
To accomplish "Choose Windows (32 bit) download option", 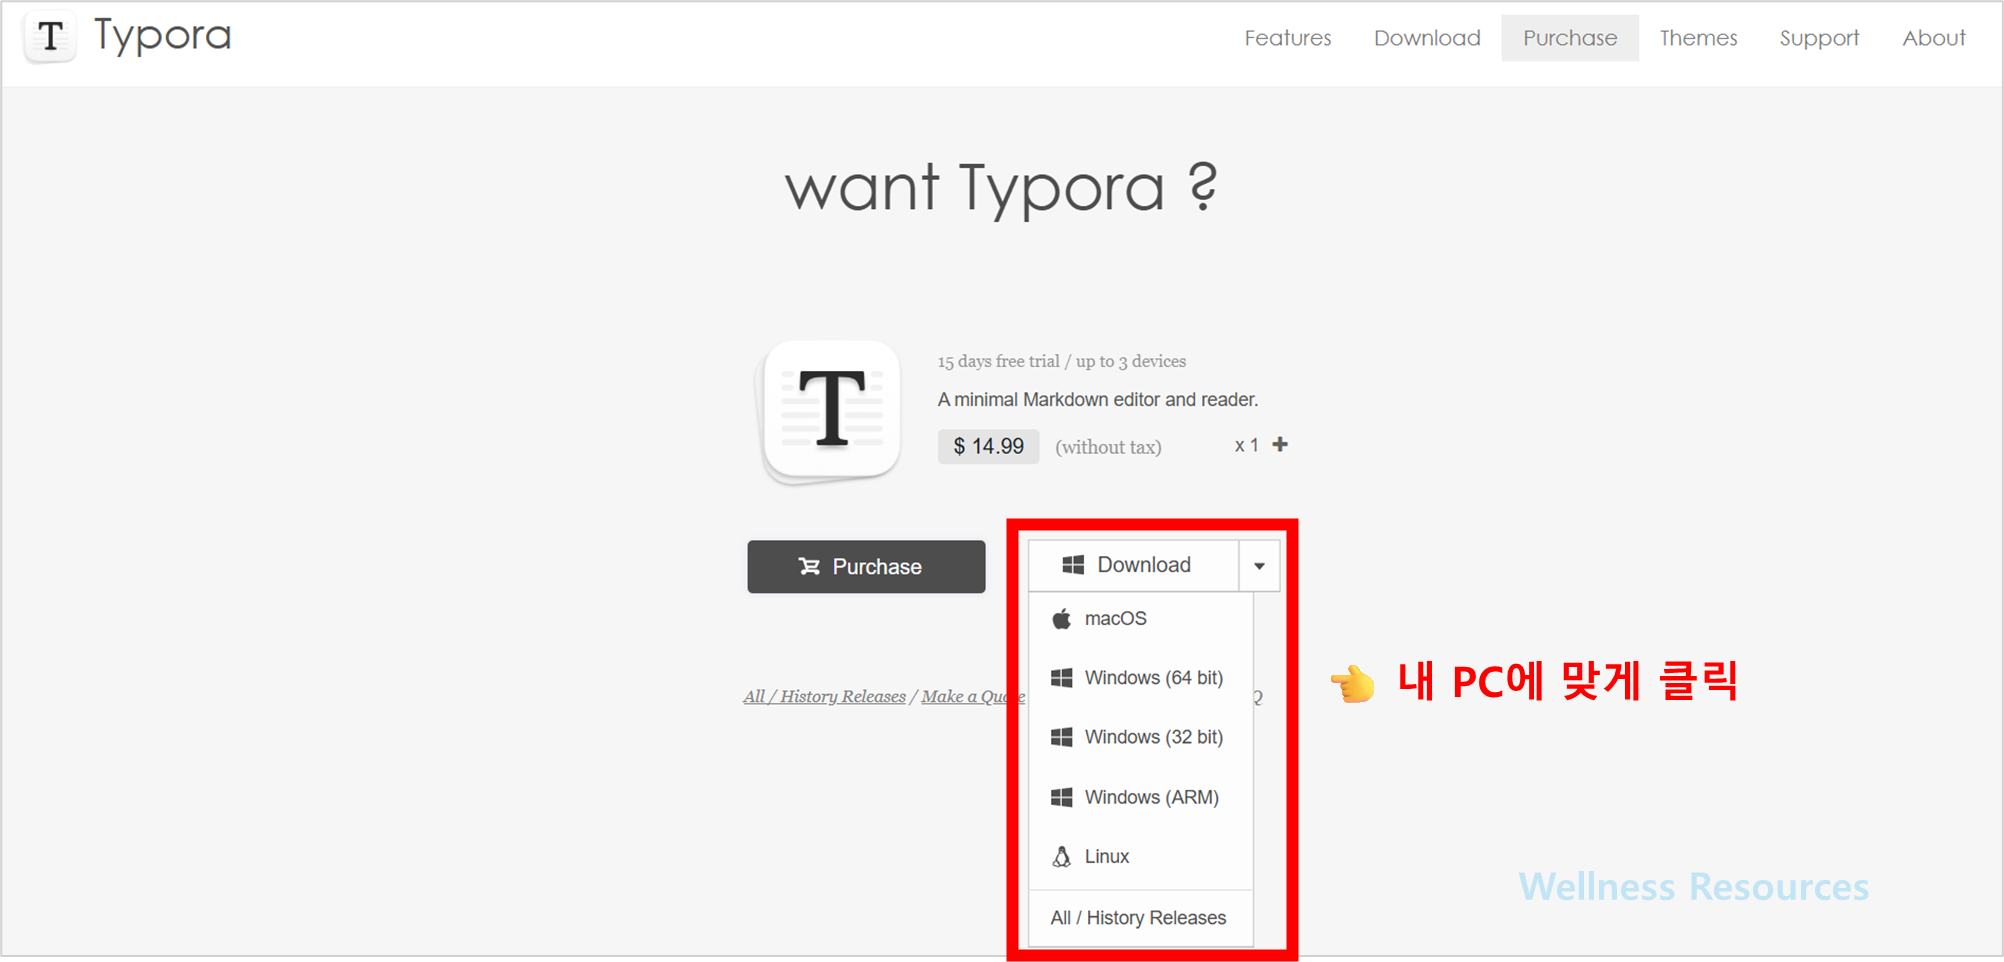I will [x=1140, y=737].
